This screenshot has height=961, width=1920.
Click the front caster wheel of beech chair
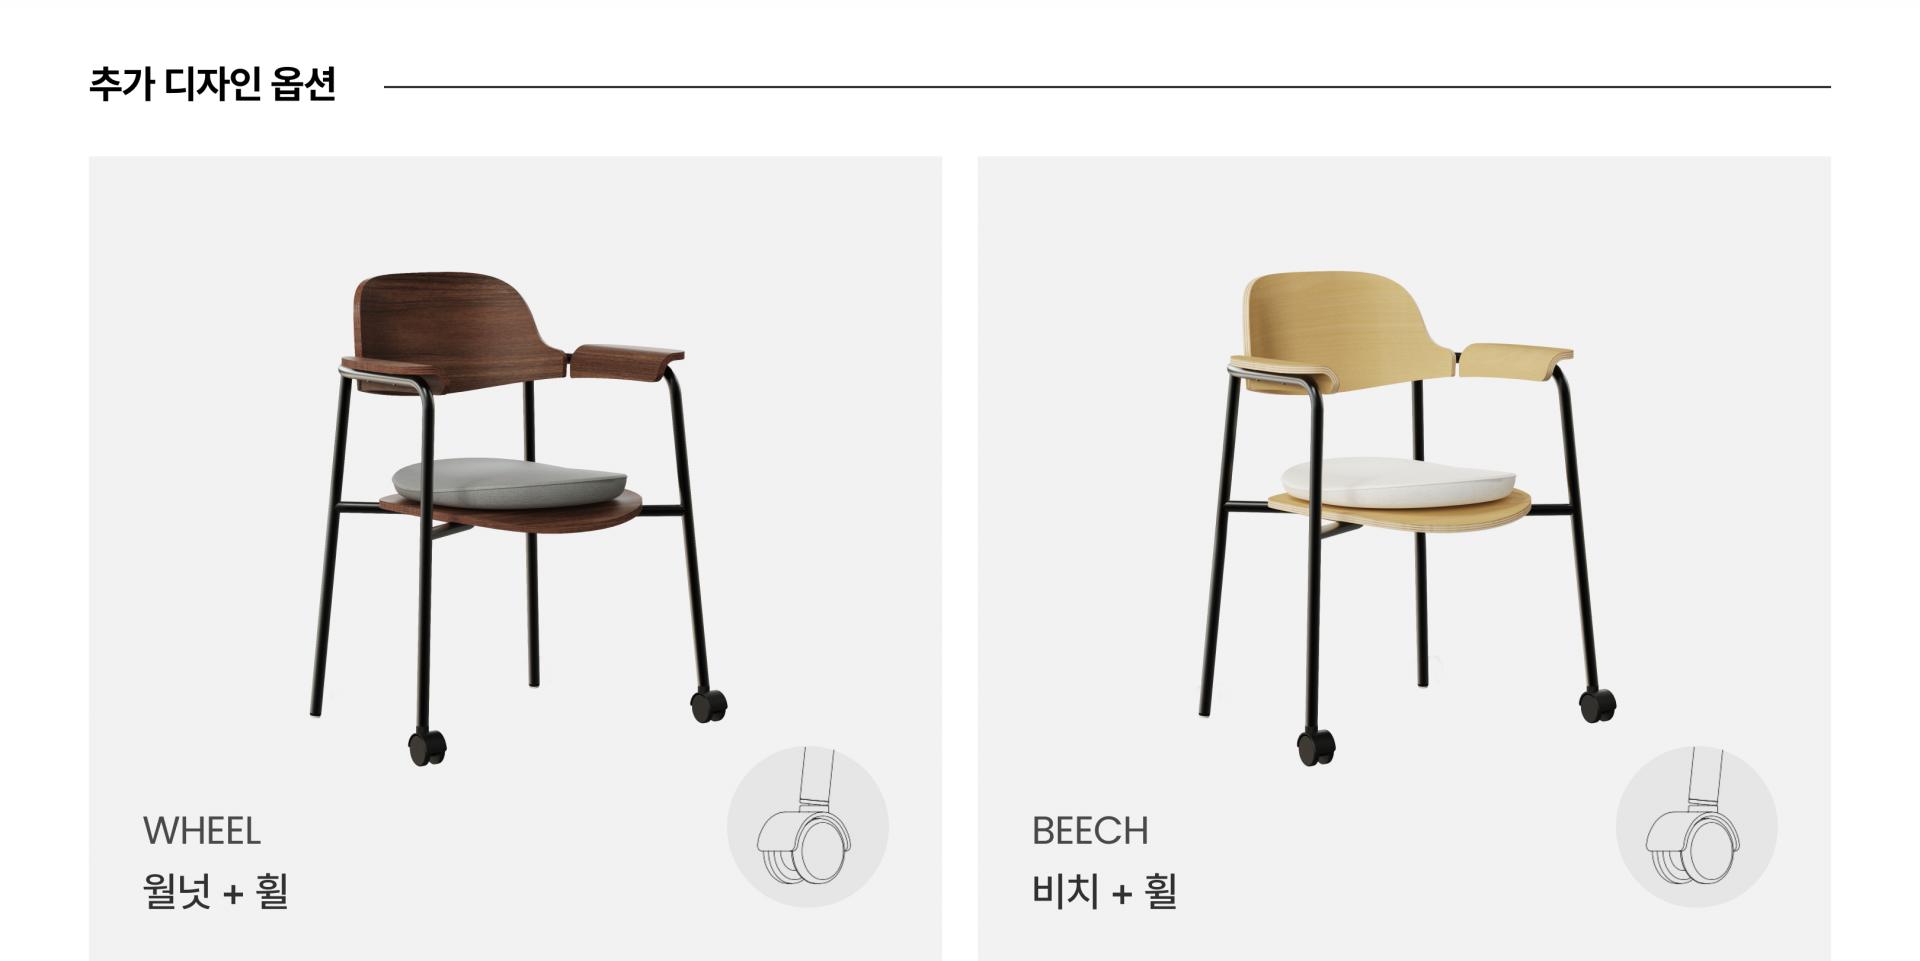[x=1316, y=748]
